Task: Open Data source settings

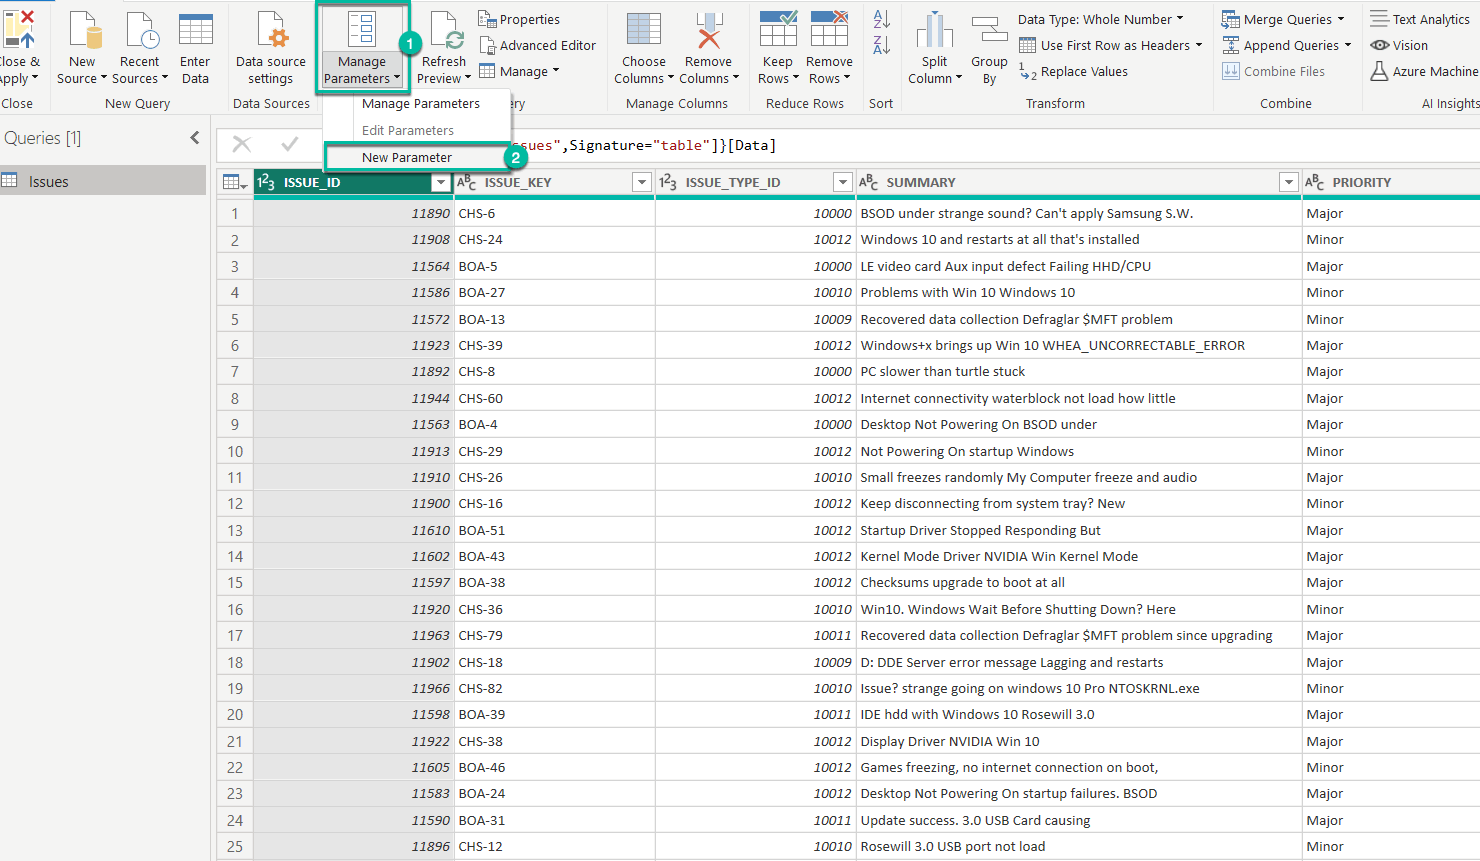Action: pos(270,47)
